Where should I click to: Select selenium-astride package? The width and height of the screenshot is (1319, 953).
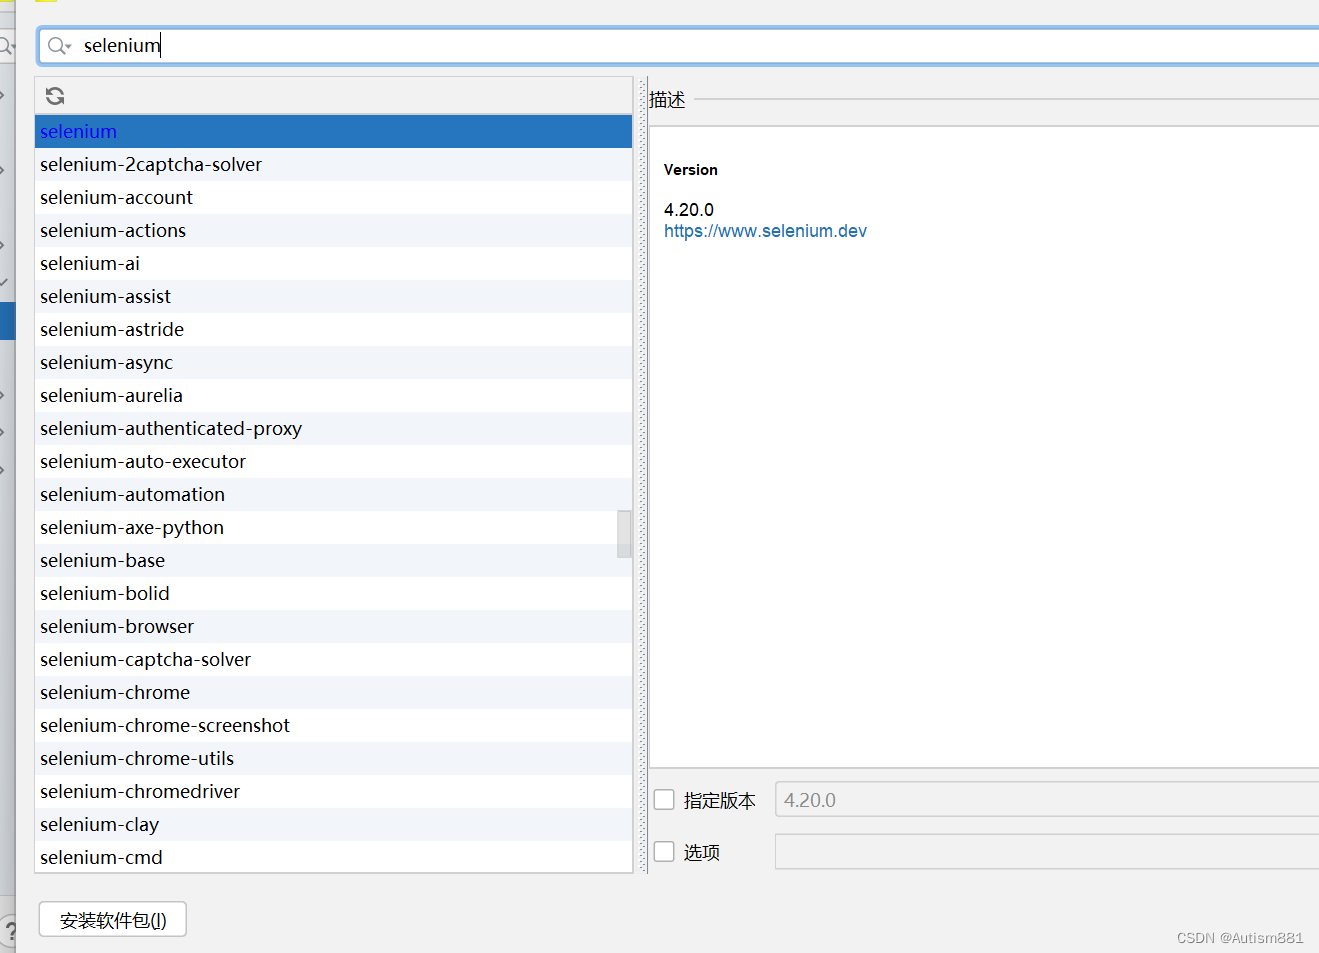[333, 329]
